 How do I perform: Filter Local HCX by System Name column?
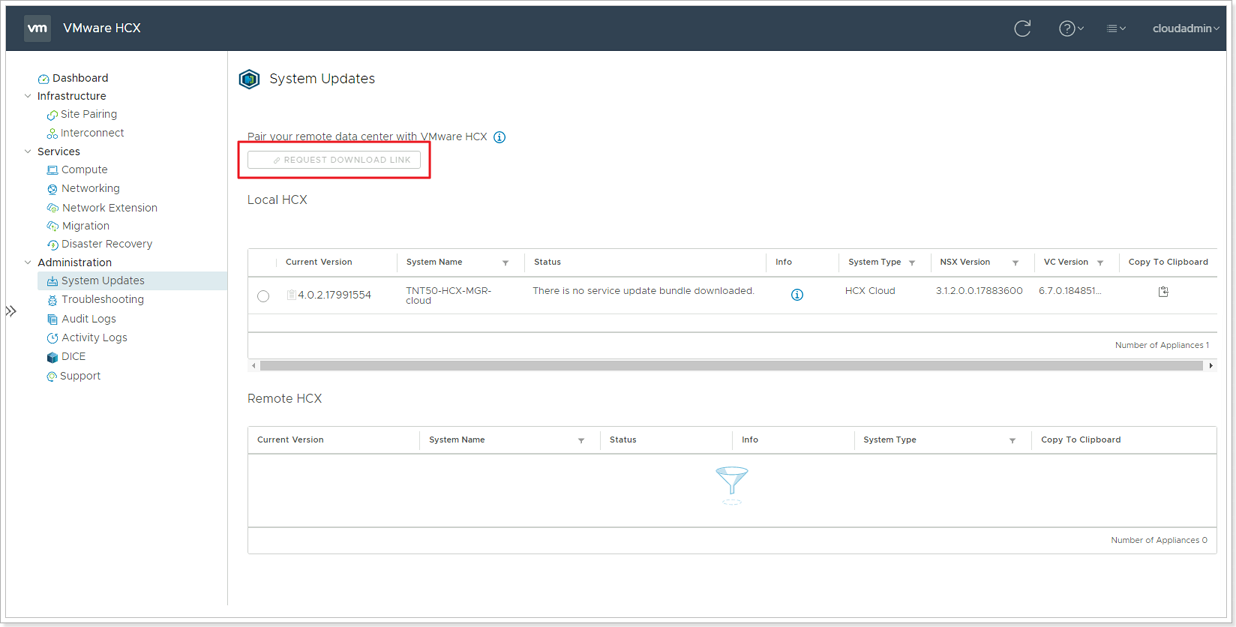[505, 263]
